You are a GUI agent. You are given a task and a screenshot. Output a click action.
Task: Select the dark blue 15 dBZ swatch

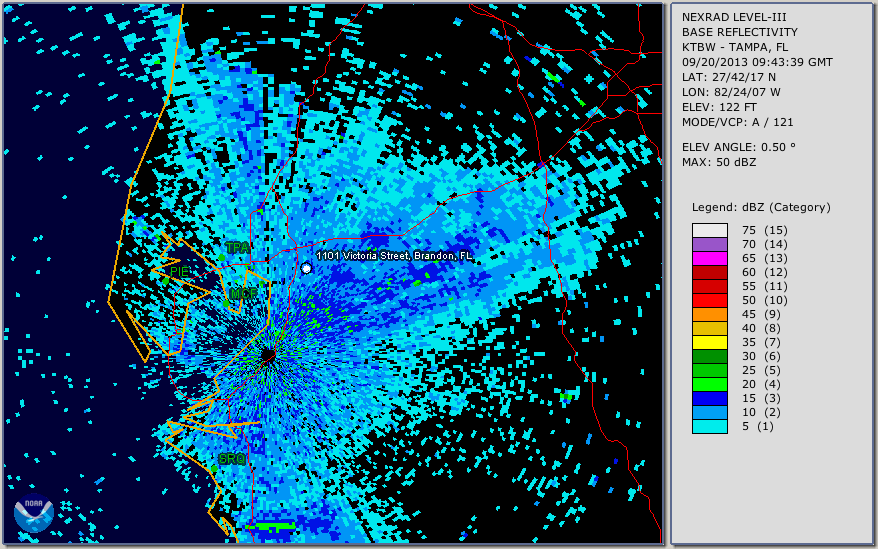point(709,398)
